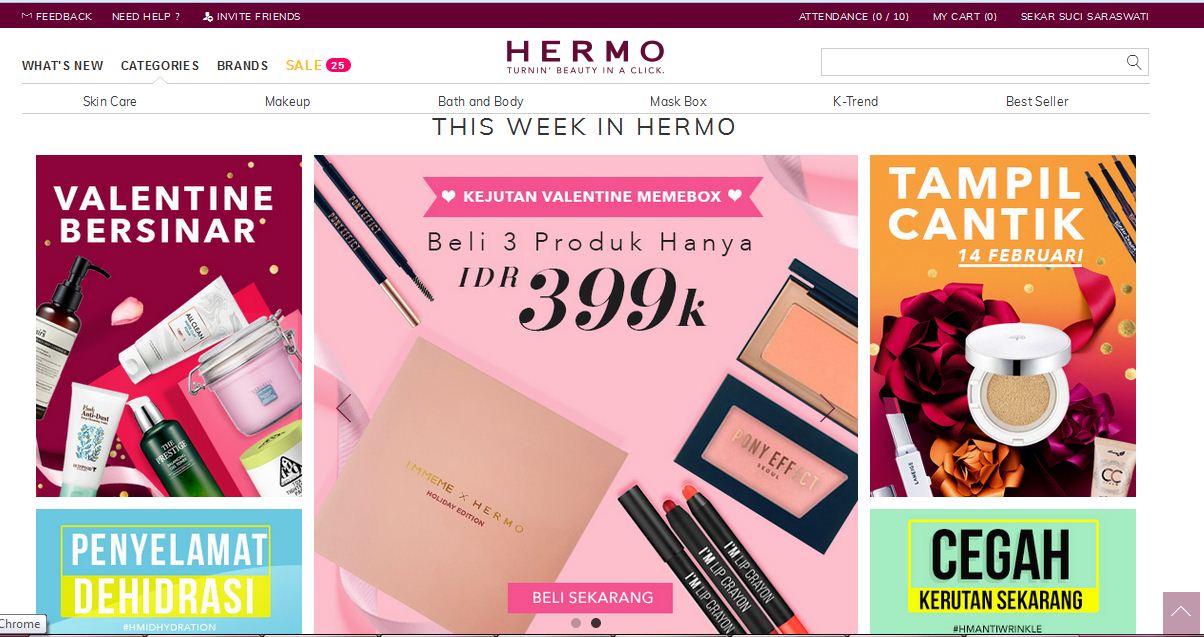Image resolution: width=1204 pixels, height=637 pixels.
Task: Click the HERMO logo
Action: coord(585,57)
